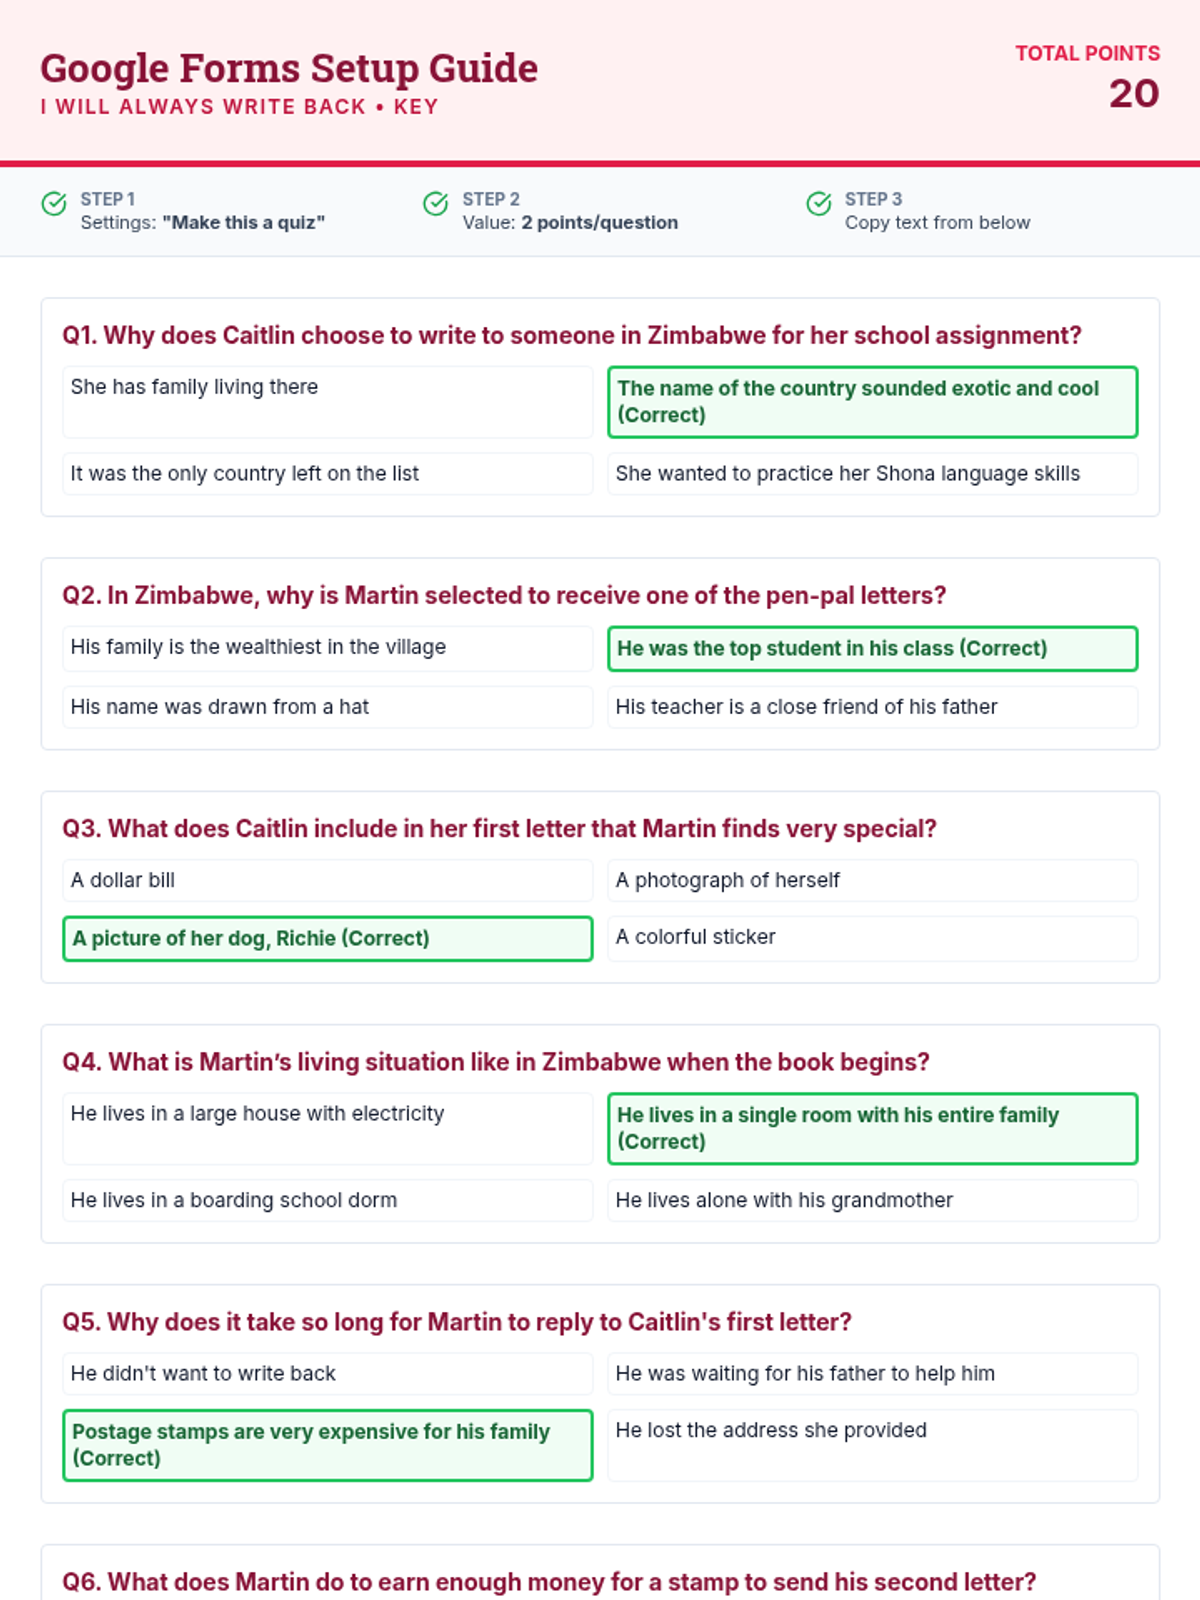Select 'She has family living there' option
The width and height of the screenshot is (1200, 1600).
pyautogui.click(x=328, y=402)
